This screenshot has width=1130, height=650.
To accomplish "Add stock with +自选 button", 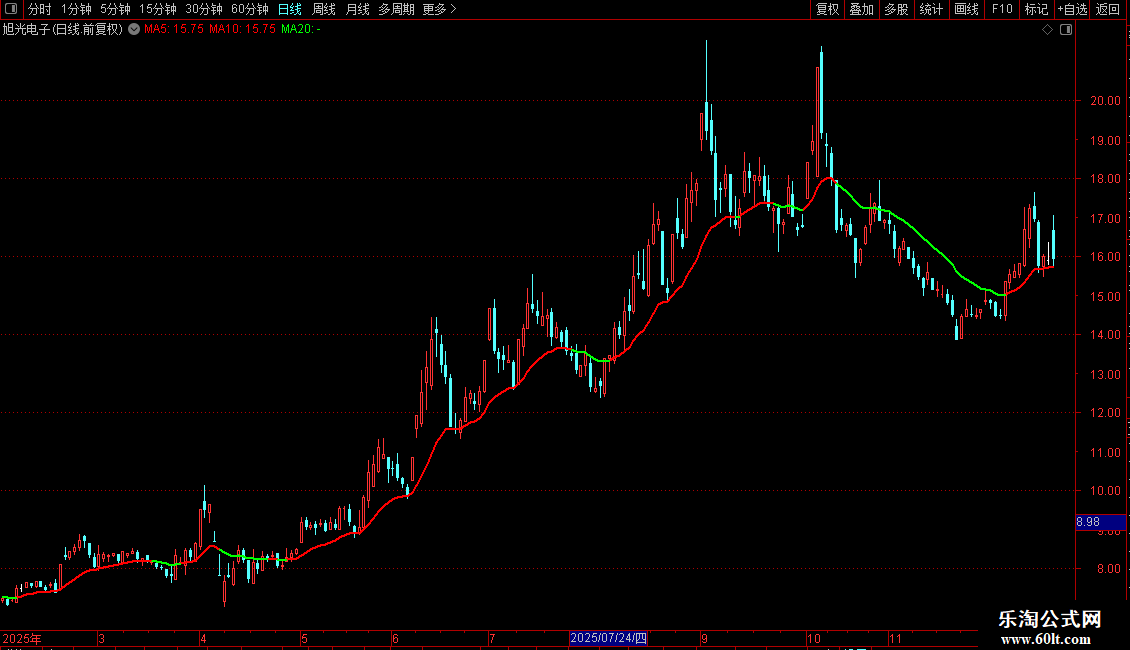I will 1072,9.
